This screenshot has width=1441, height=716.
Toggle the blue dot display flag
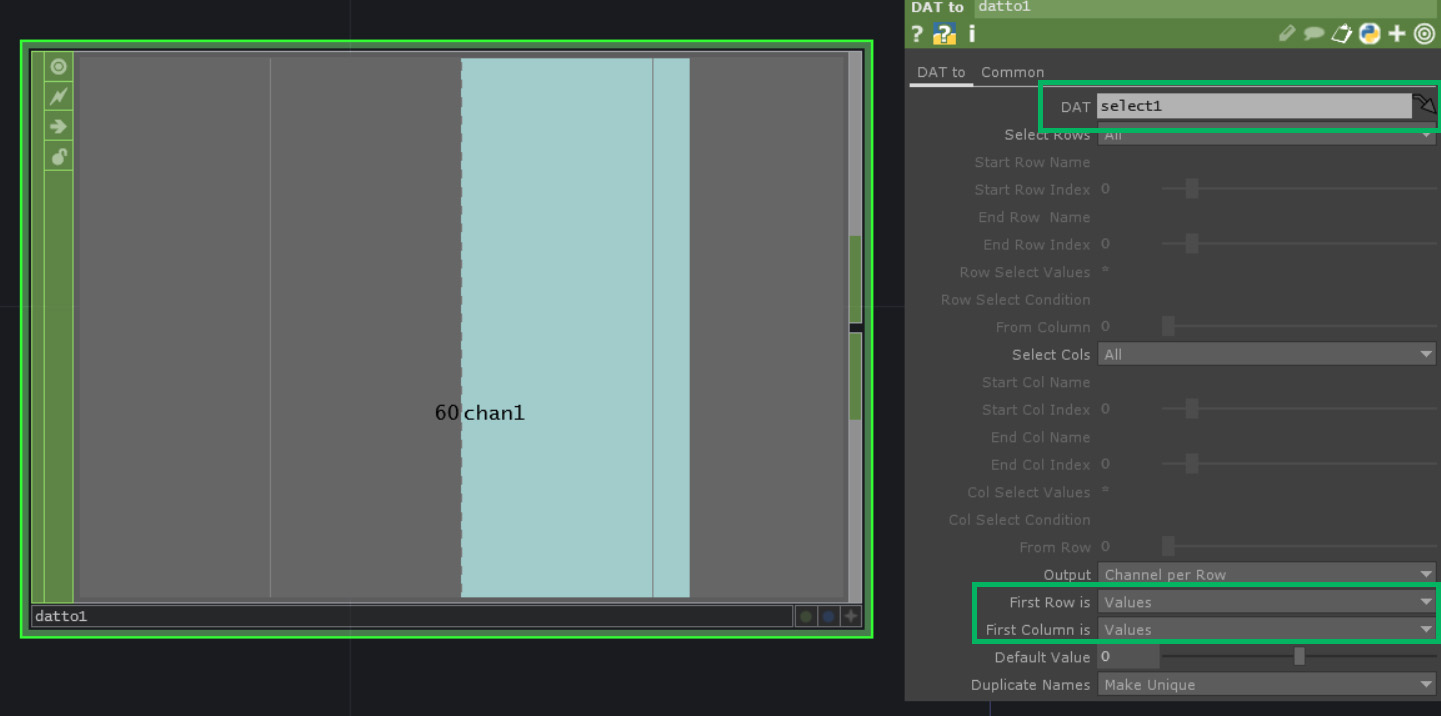[x=829, y=616]
